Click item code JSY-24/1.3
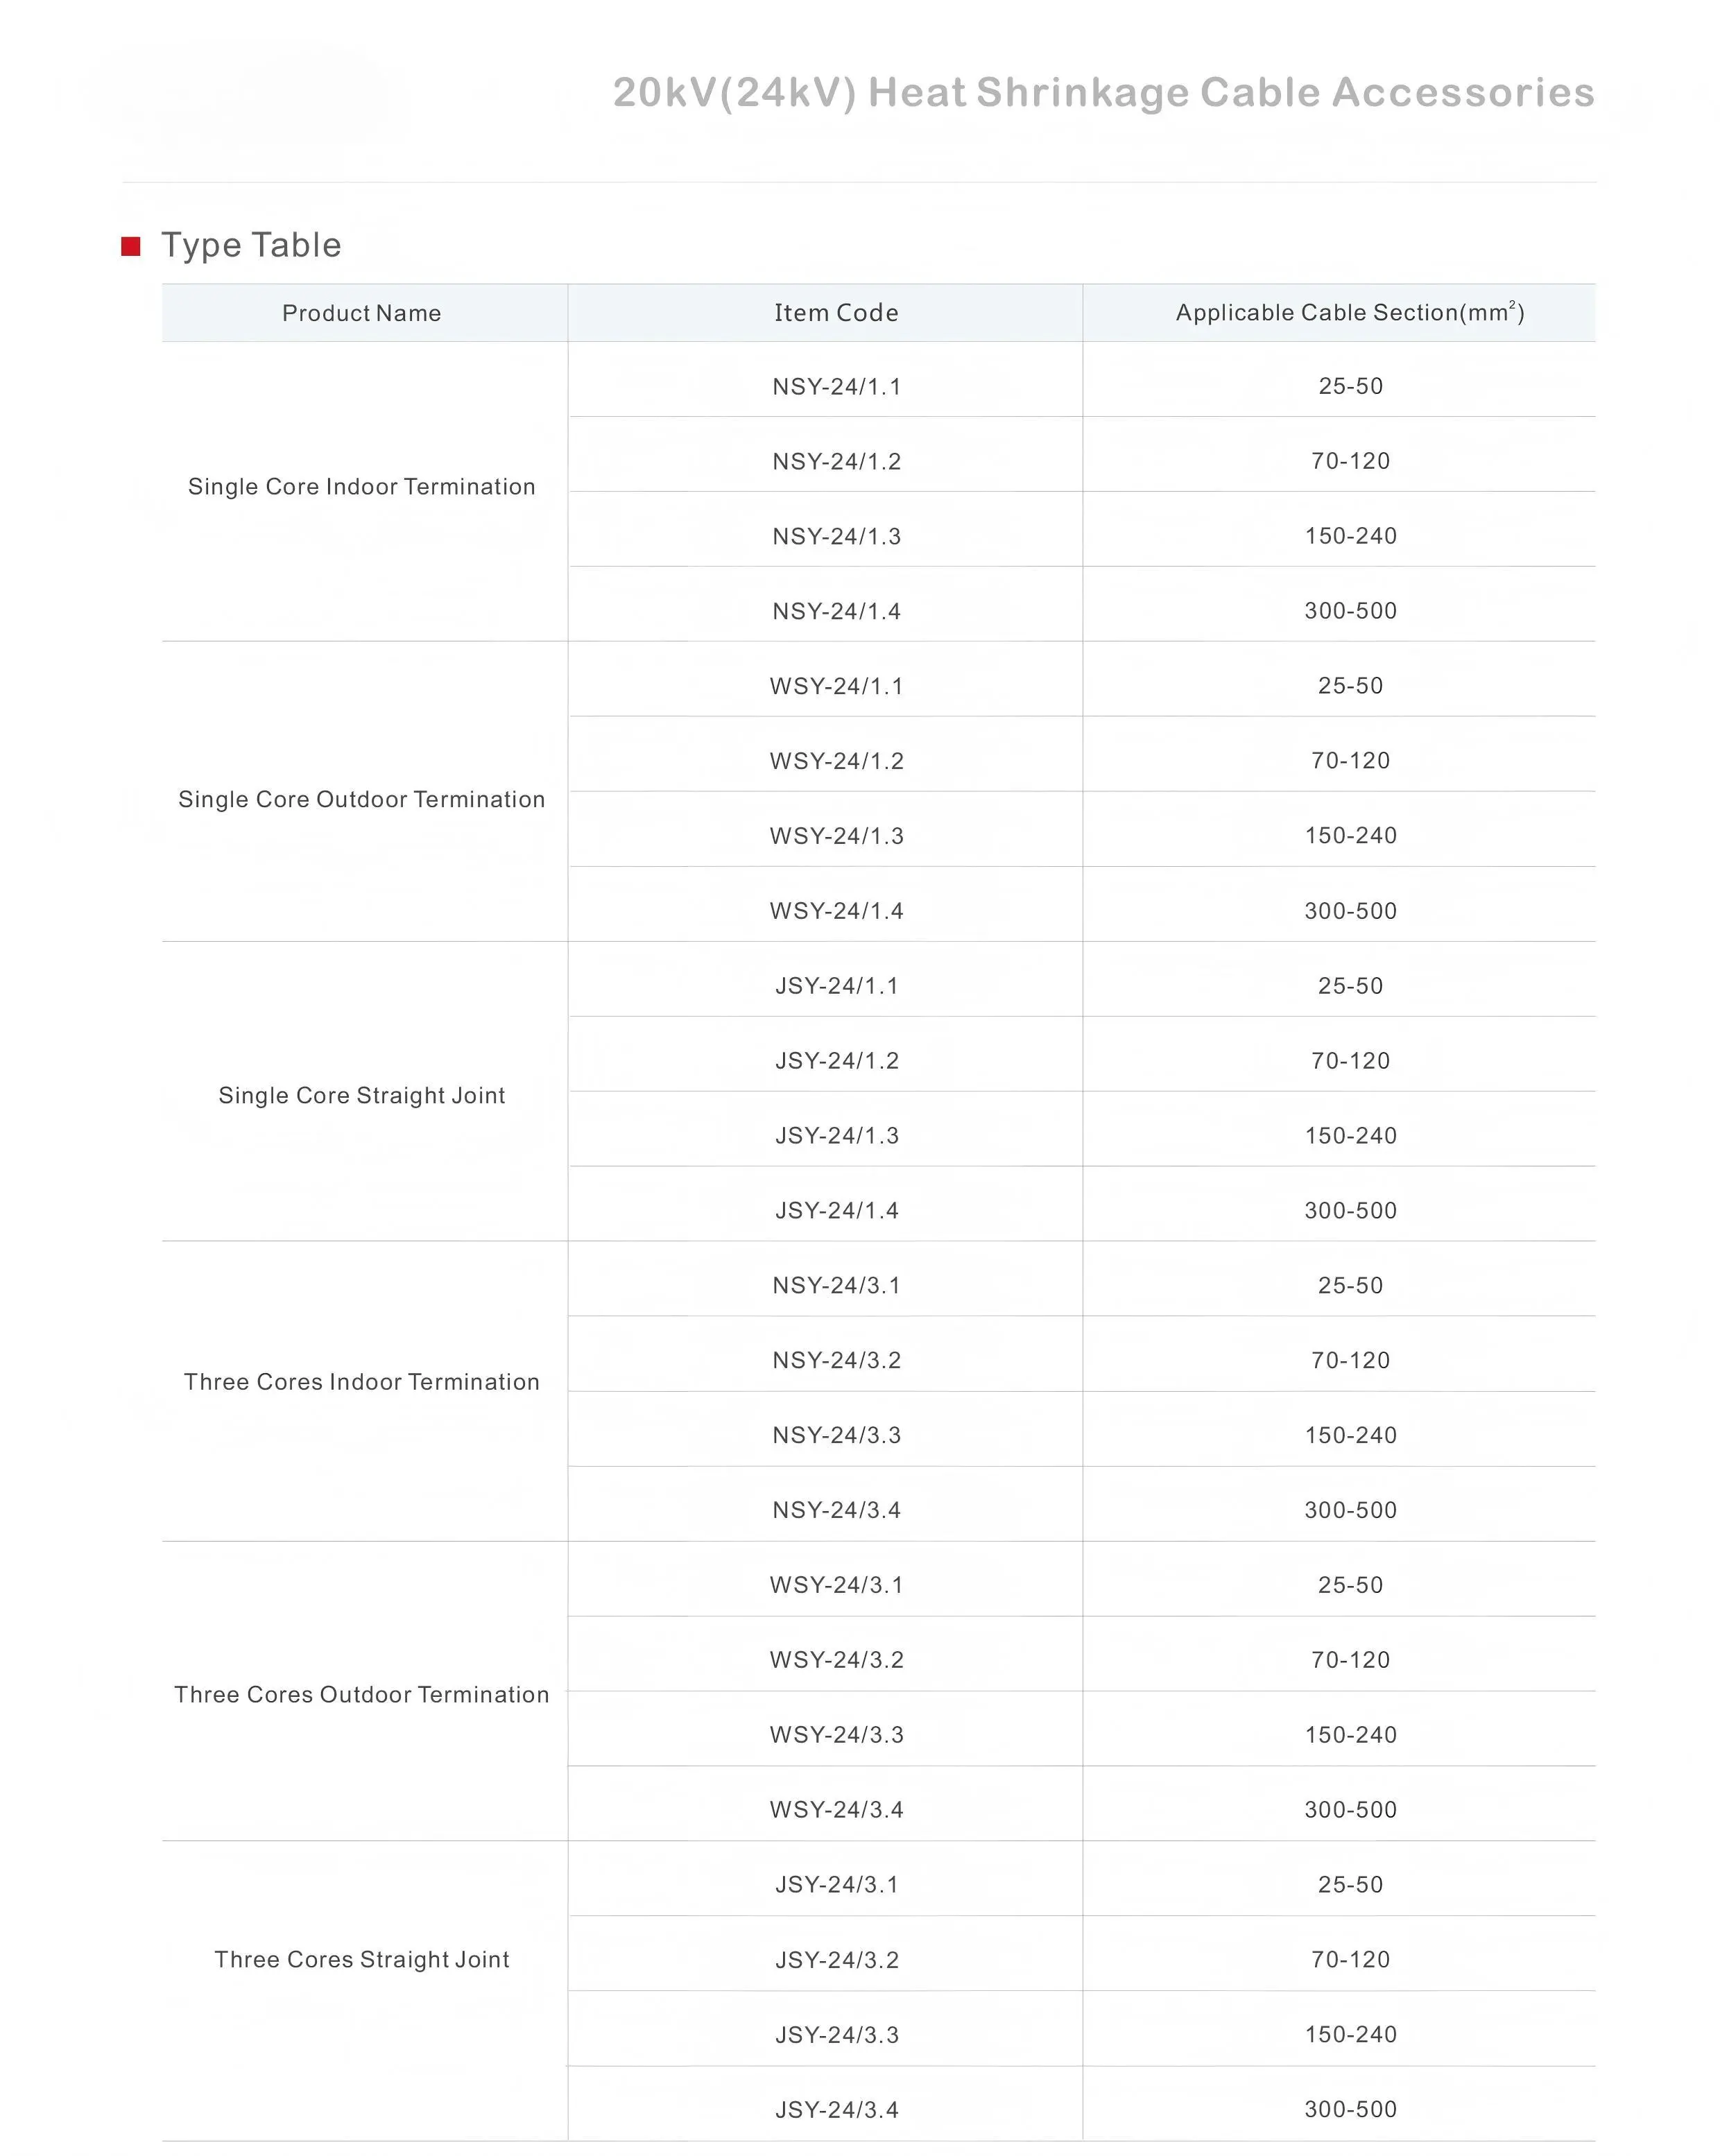 [836, 1137]
